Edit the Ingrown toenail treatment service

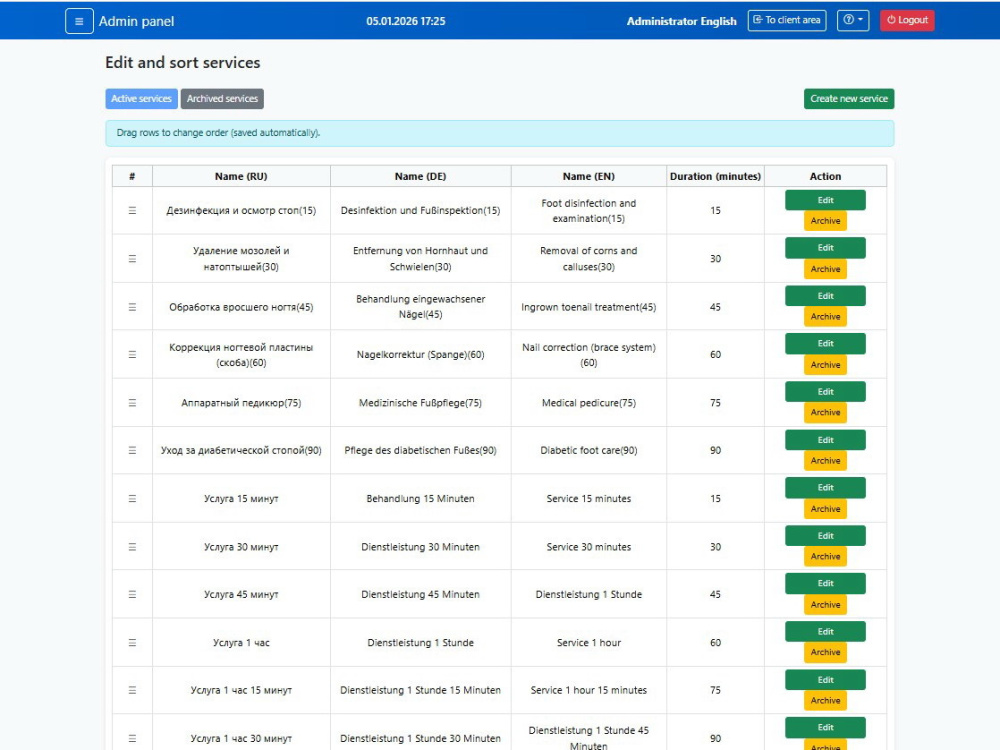click(825, 296)
